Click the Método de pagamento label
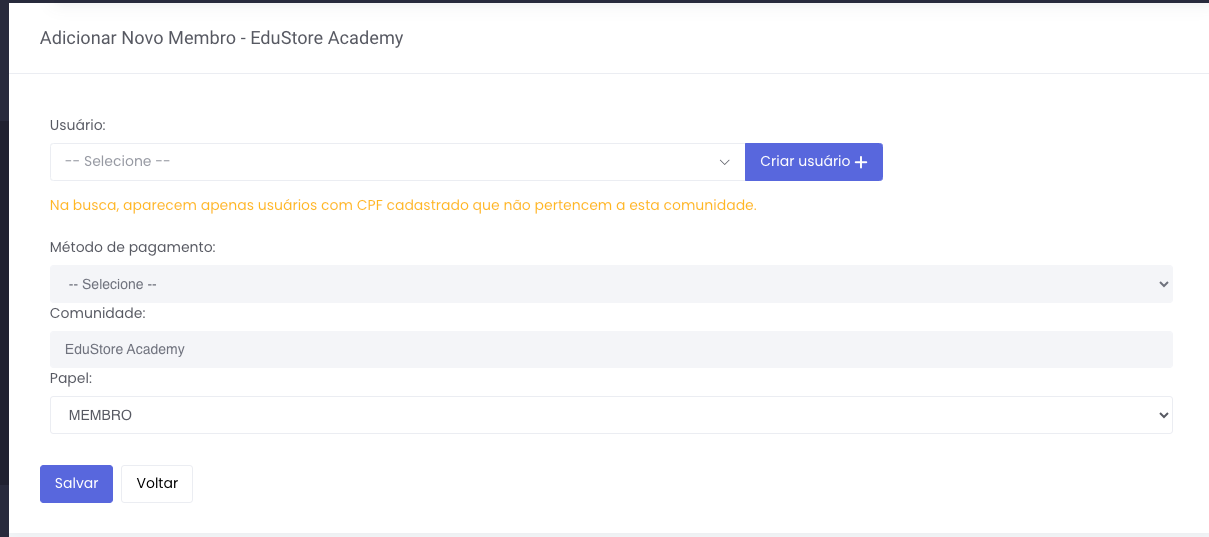The width and height of the screenshot is (1209, 537). [133, 246]
